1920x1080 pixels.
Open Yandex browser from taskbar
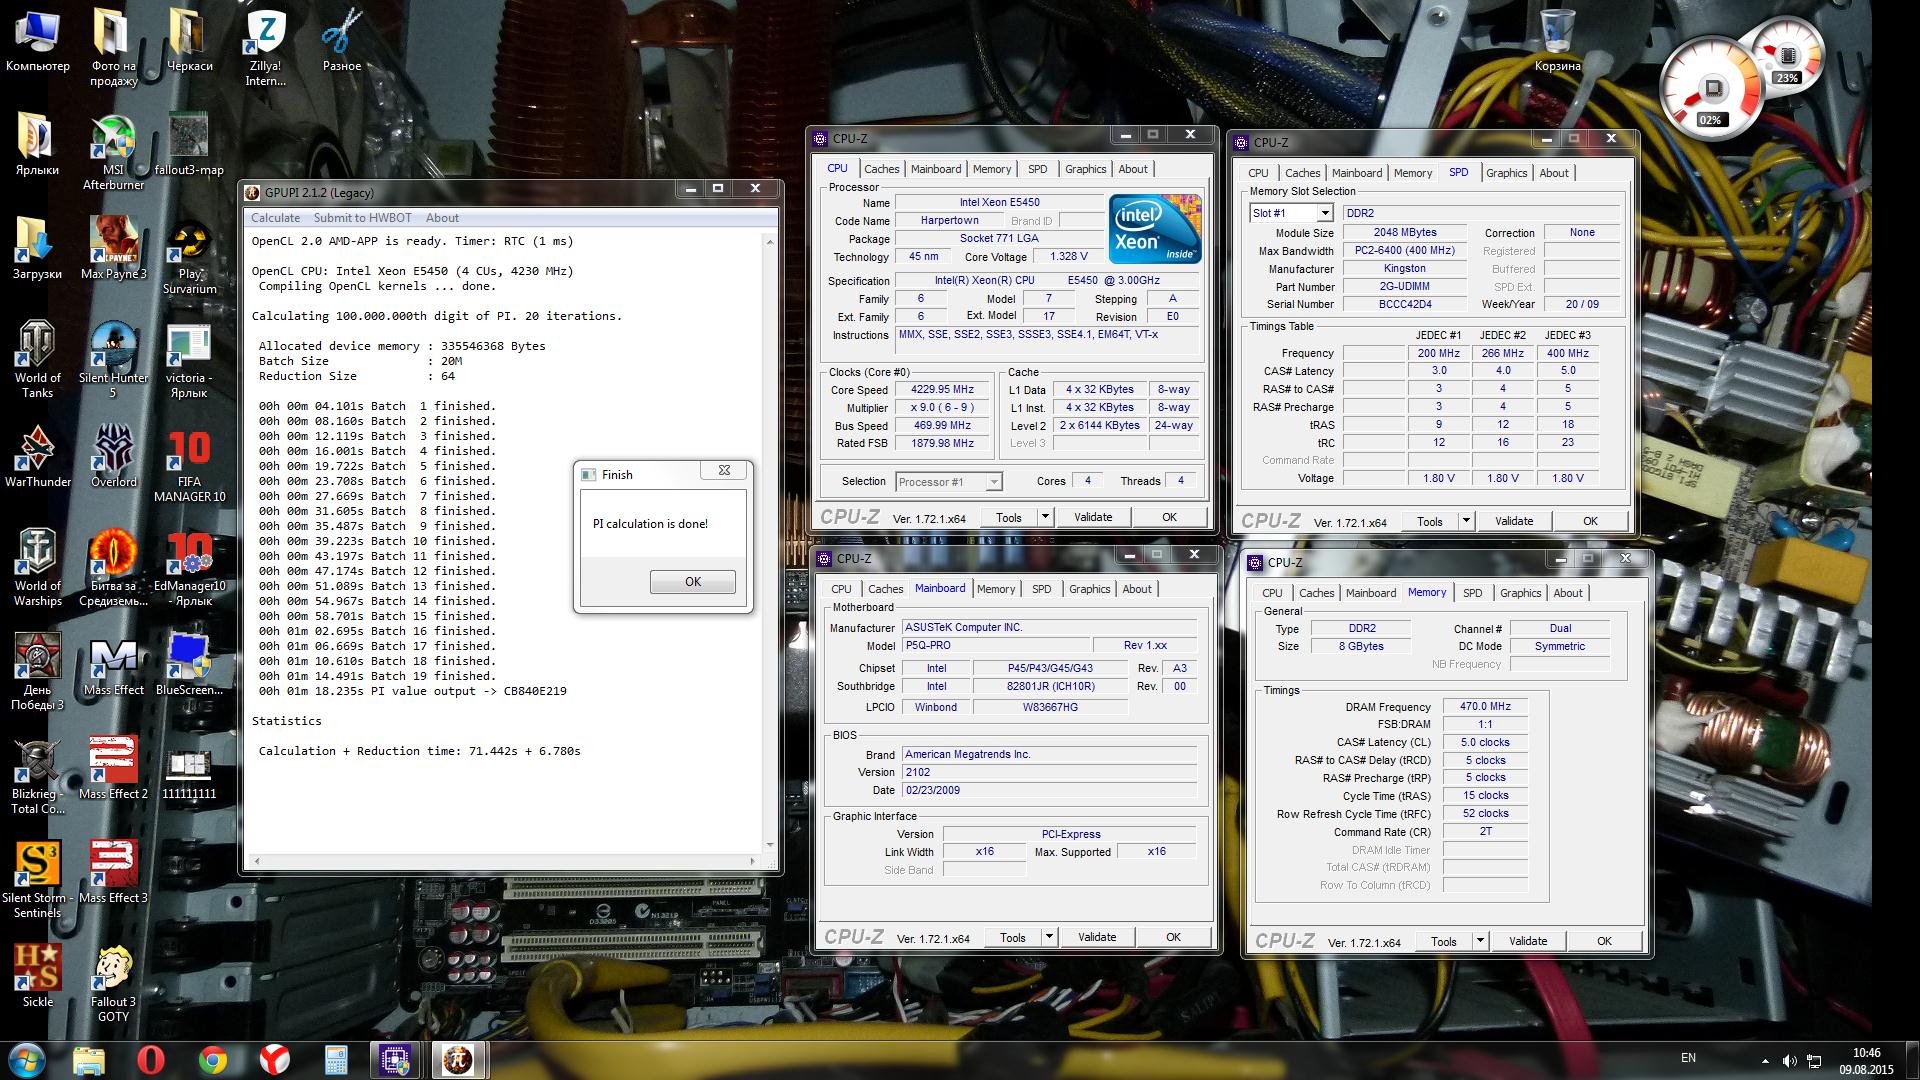[x=274, y=1059]
